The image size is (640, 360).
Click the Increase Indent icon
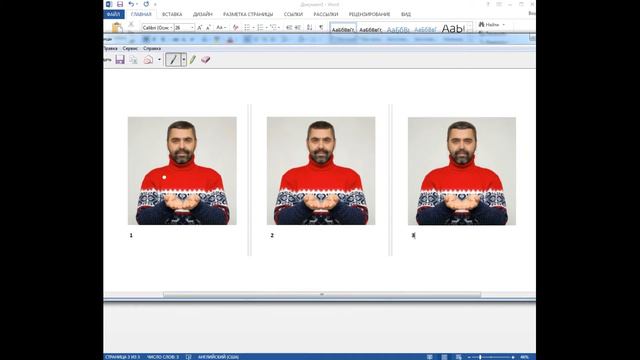click(x=298, y=27)
